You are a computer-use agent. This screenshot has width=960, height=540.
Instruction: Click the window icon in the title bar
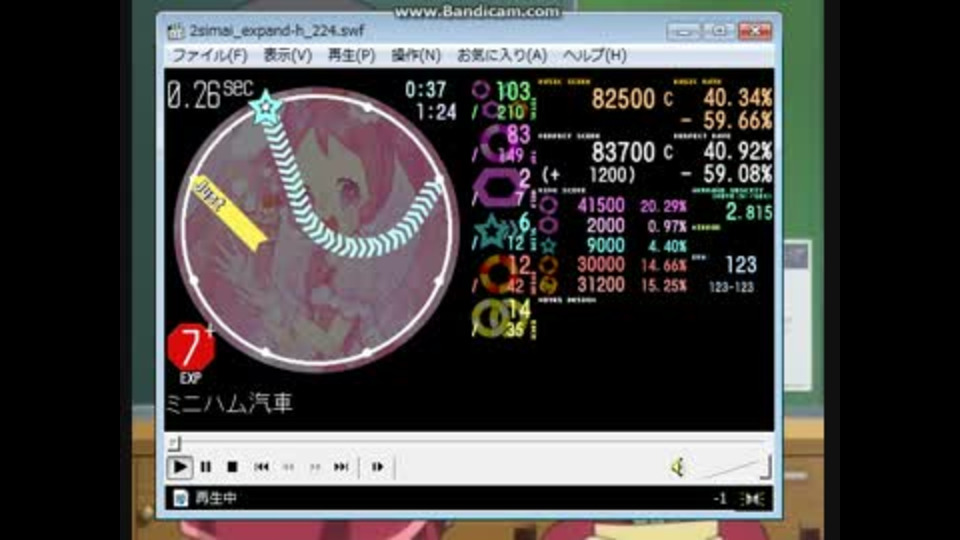tap(176, 31)
